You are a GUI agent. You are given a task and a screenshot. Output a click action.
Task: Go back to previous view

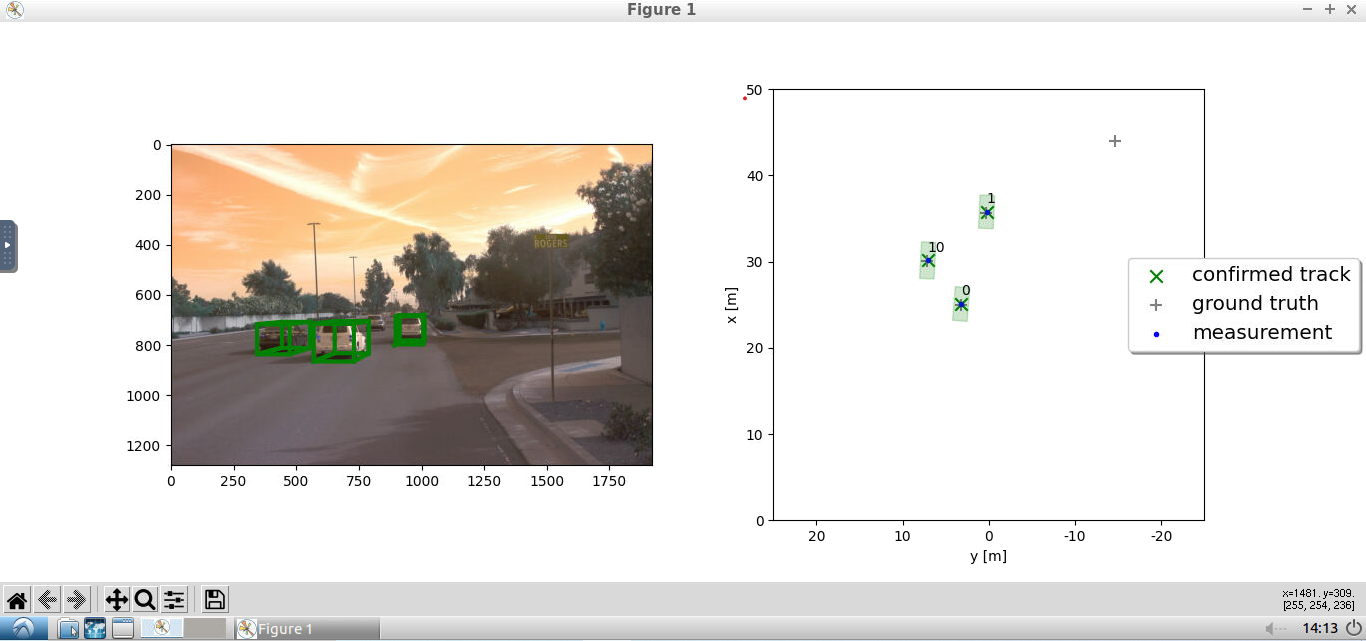click(46, 599)
